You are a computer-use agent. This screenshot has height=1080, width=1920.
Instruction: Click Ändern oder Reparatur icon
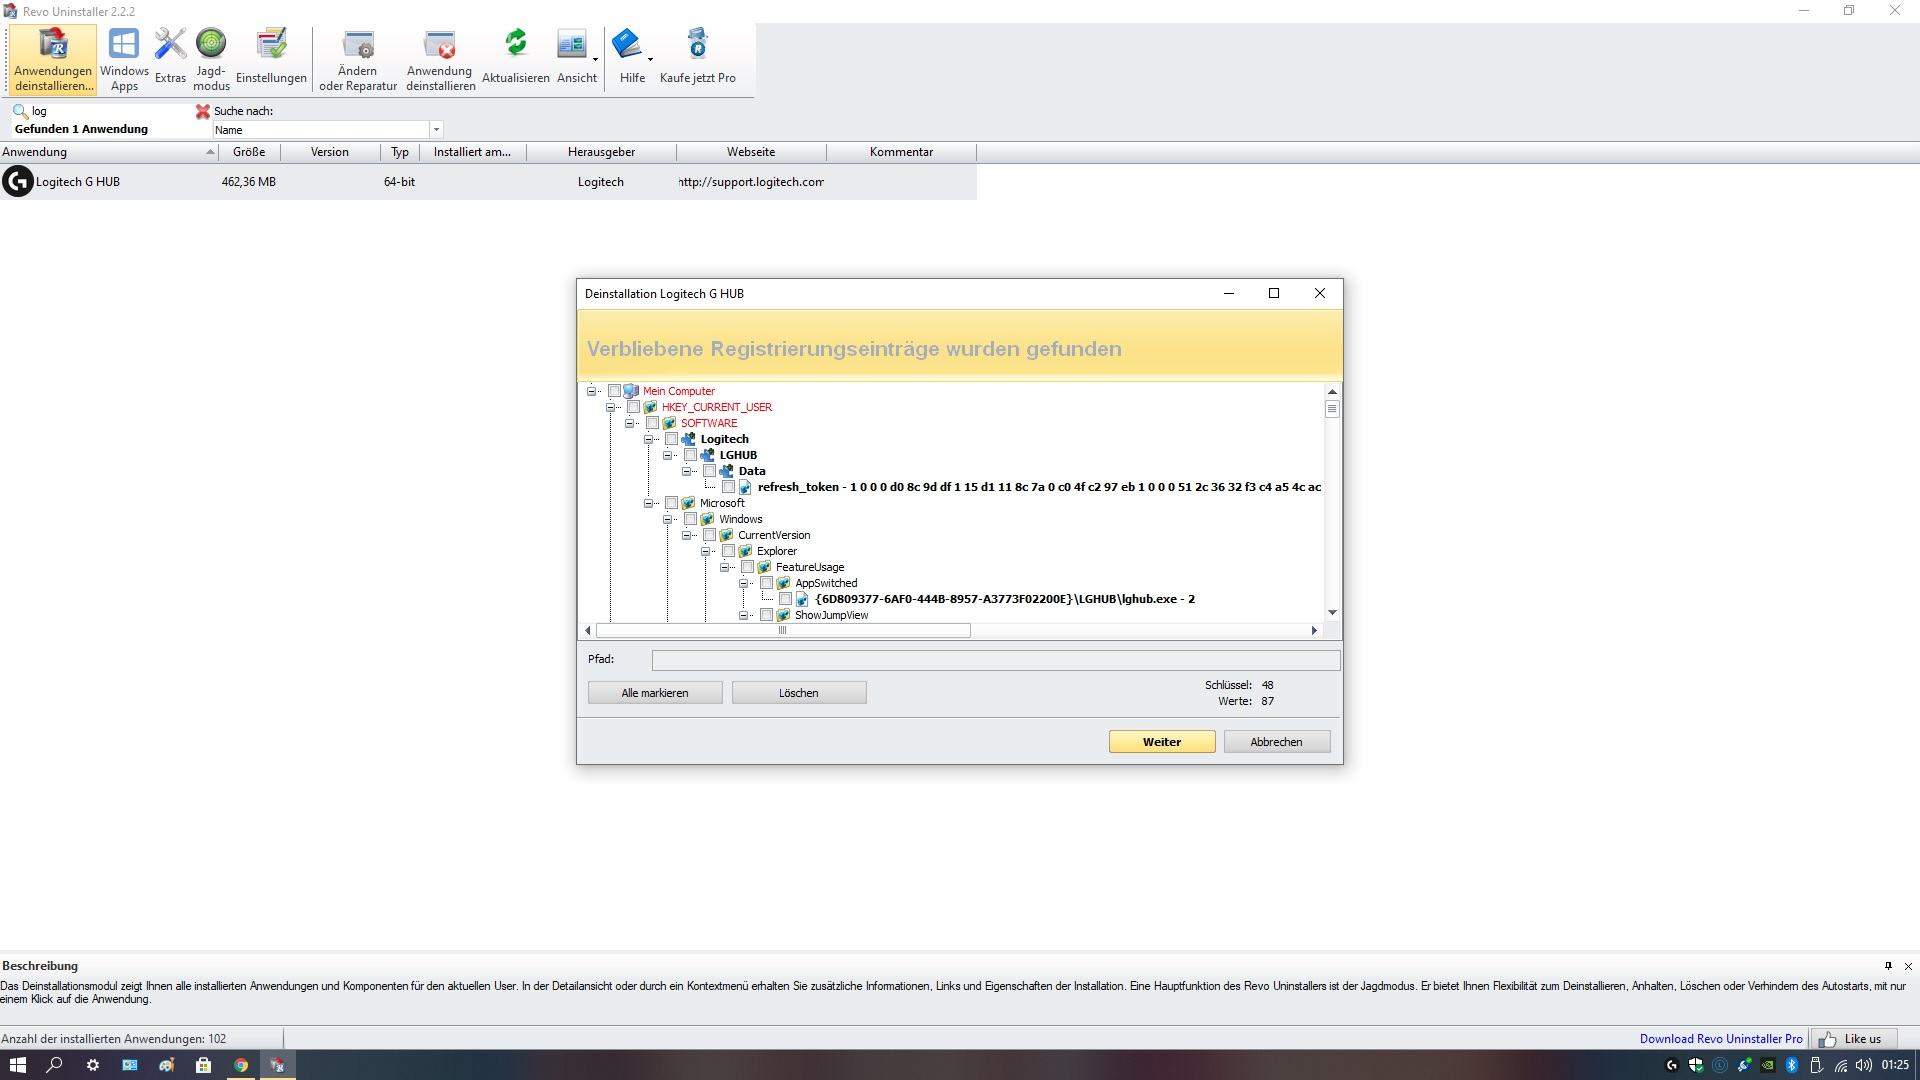[x=358, y=60]
